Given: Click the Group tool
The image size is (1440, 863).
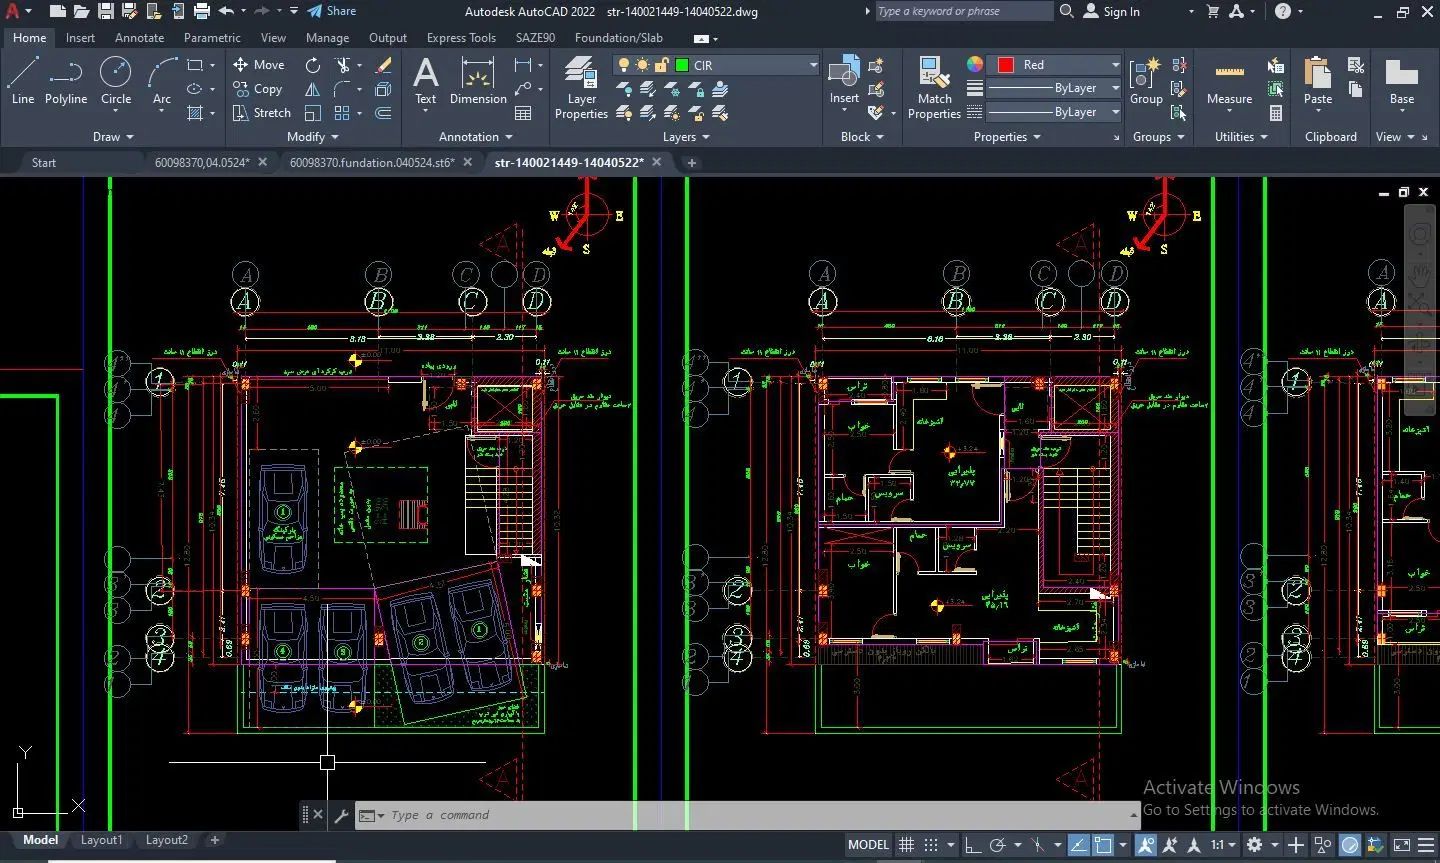Looking at the screenshot, I should click(x=1146, y=80).
